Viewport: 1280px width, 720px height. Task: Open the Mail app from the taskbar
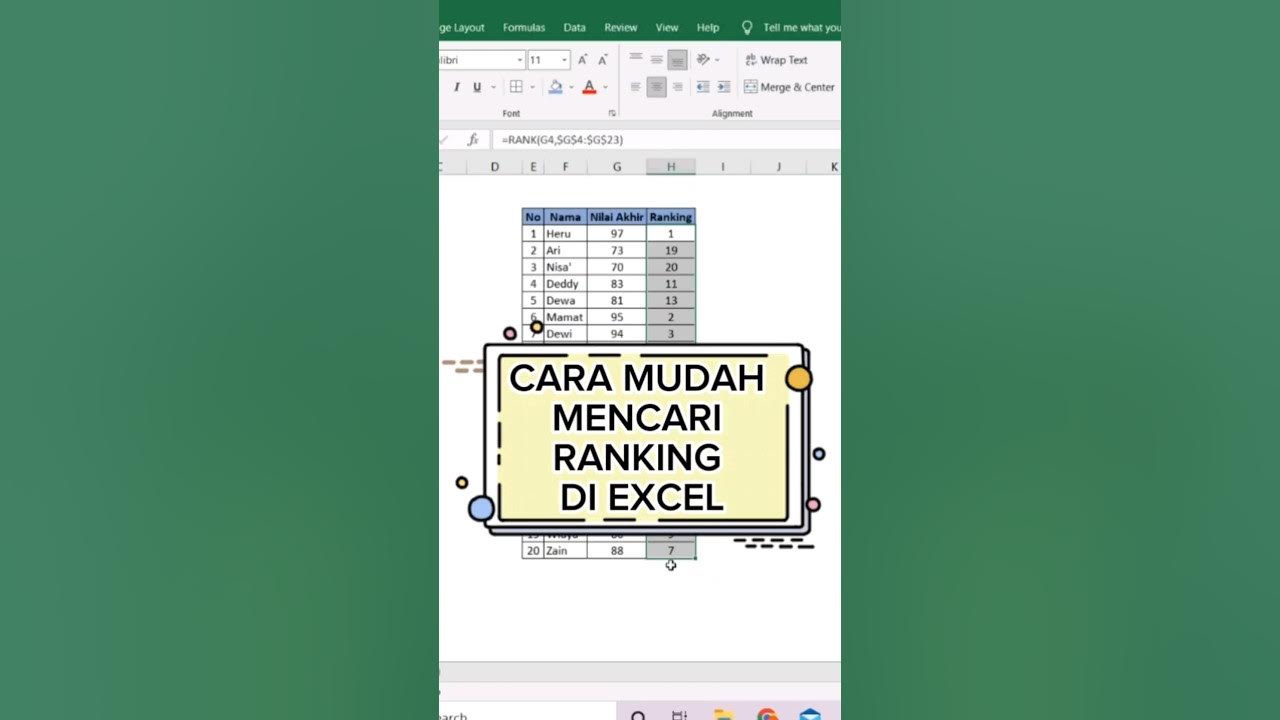pyautogui.click(x=810, y=715)
